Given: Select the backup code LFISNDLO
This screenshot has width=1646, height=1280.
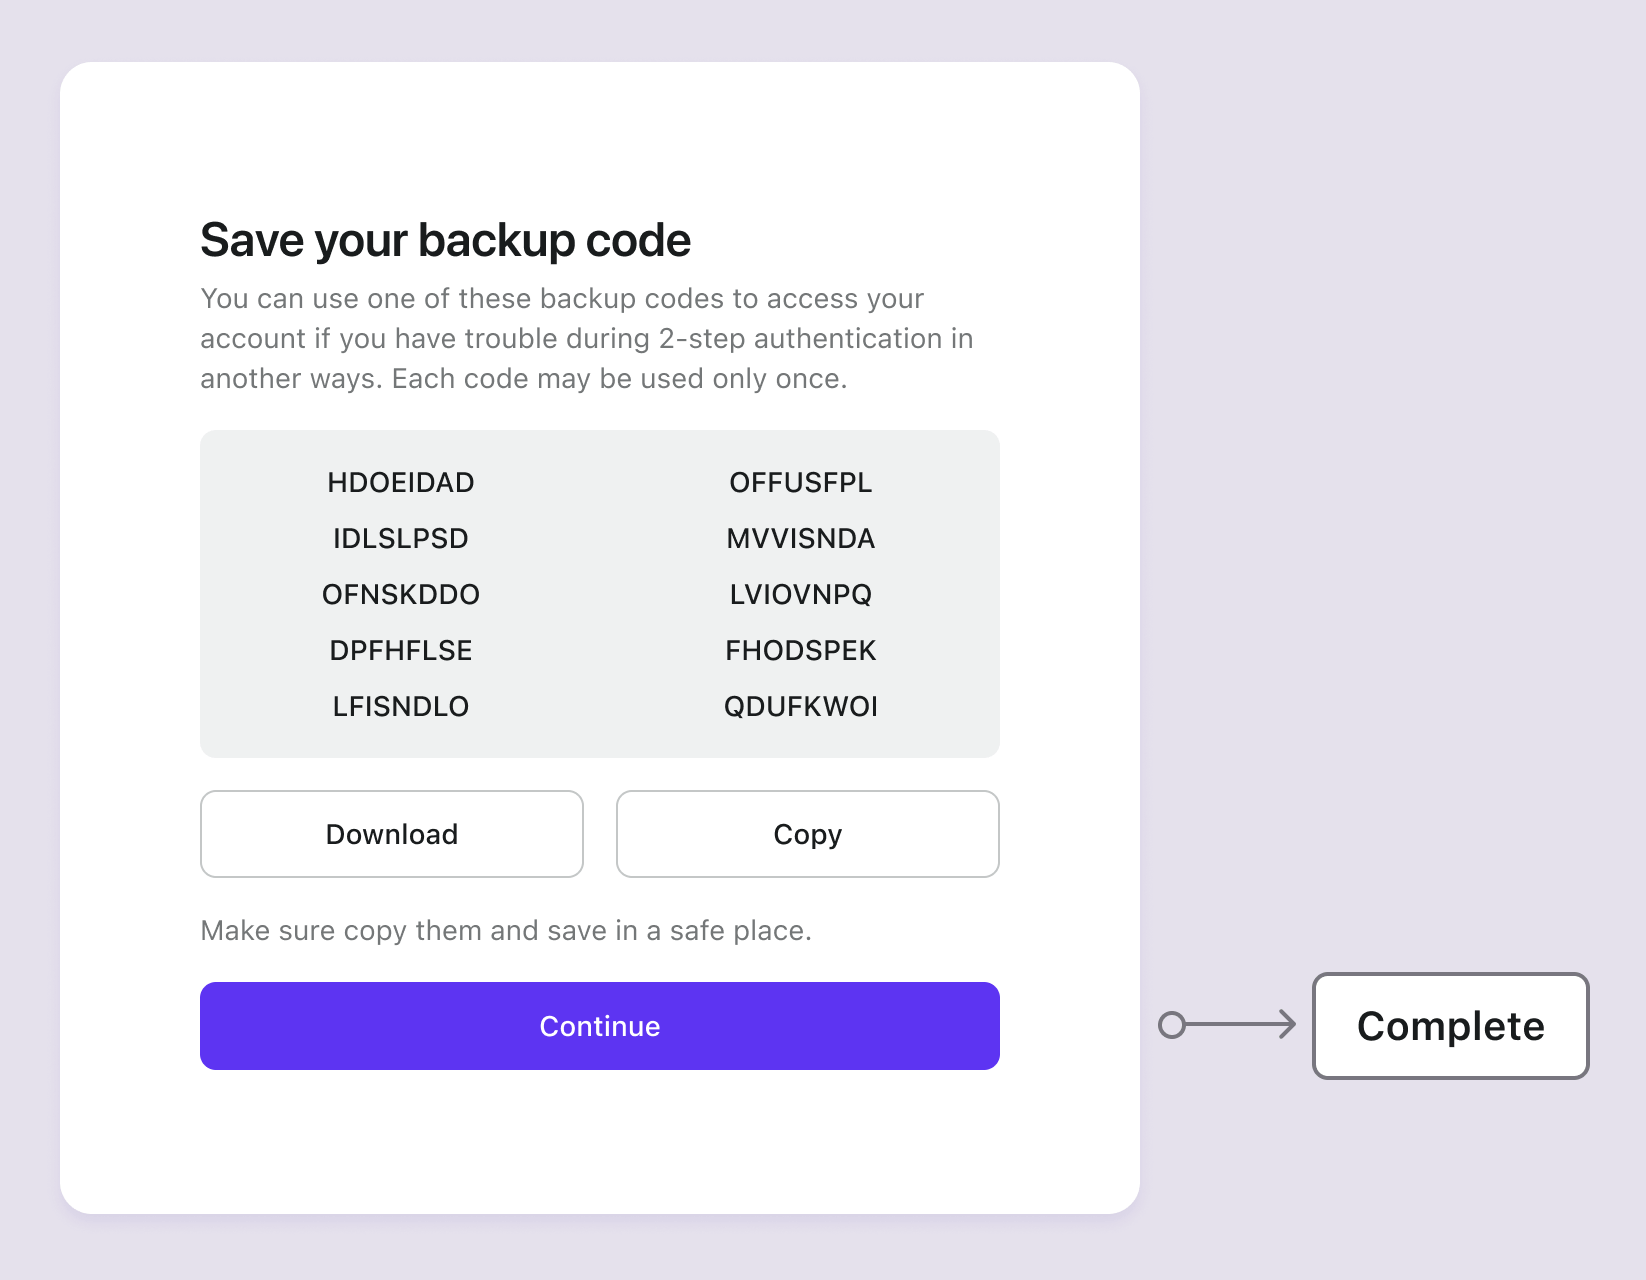Looking at the screenshot, I should tap(400, 706).
